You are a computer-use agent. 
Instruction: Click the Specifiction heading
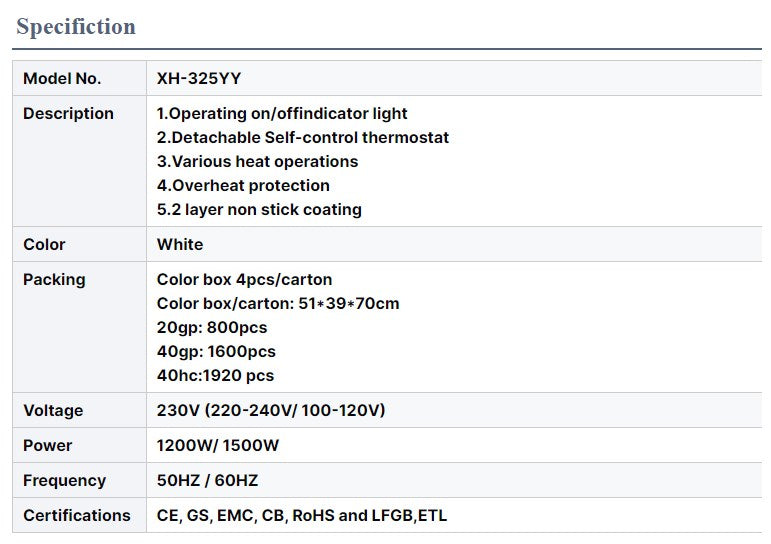coord(76,27)
